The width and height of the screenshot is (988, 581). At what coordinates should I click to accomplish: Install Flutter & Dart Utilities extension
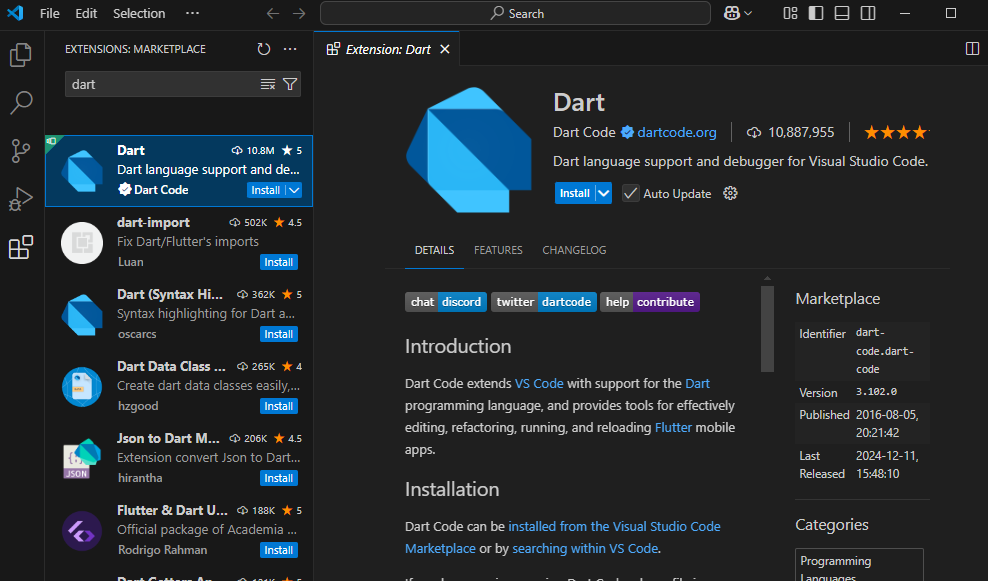pos(279,550)
